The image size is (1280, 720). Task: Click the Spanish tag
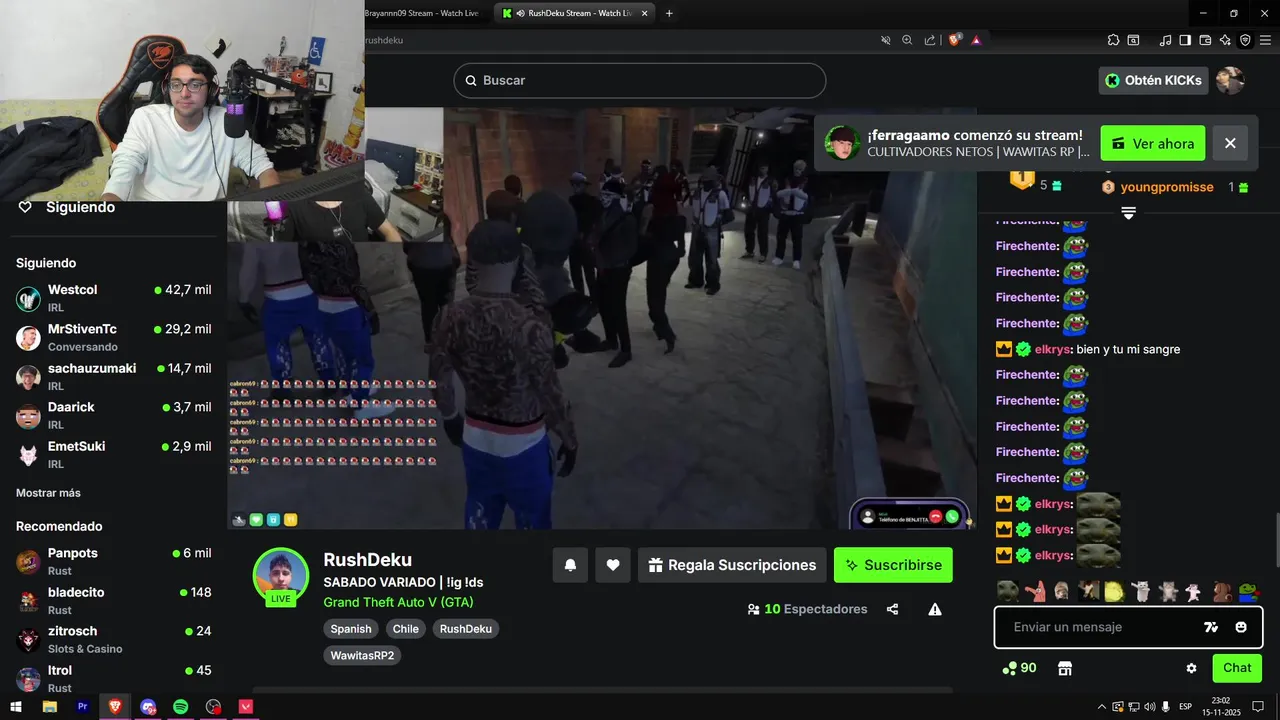click(x=351, y=629)
